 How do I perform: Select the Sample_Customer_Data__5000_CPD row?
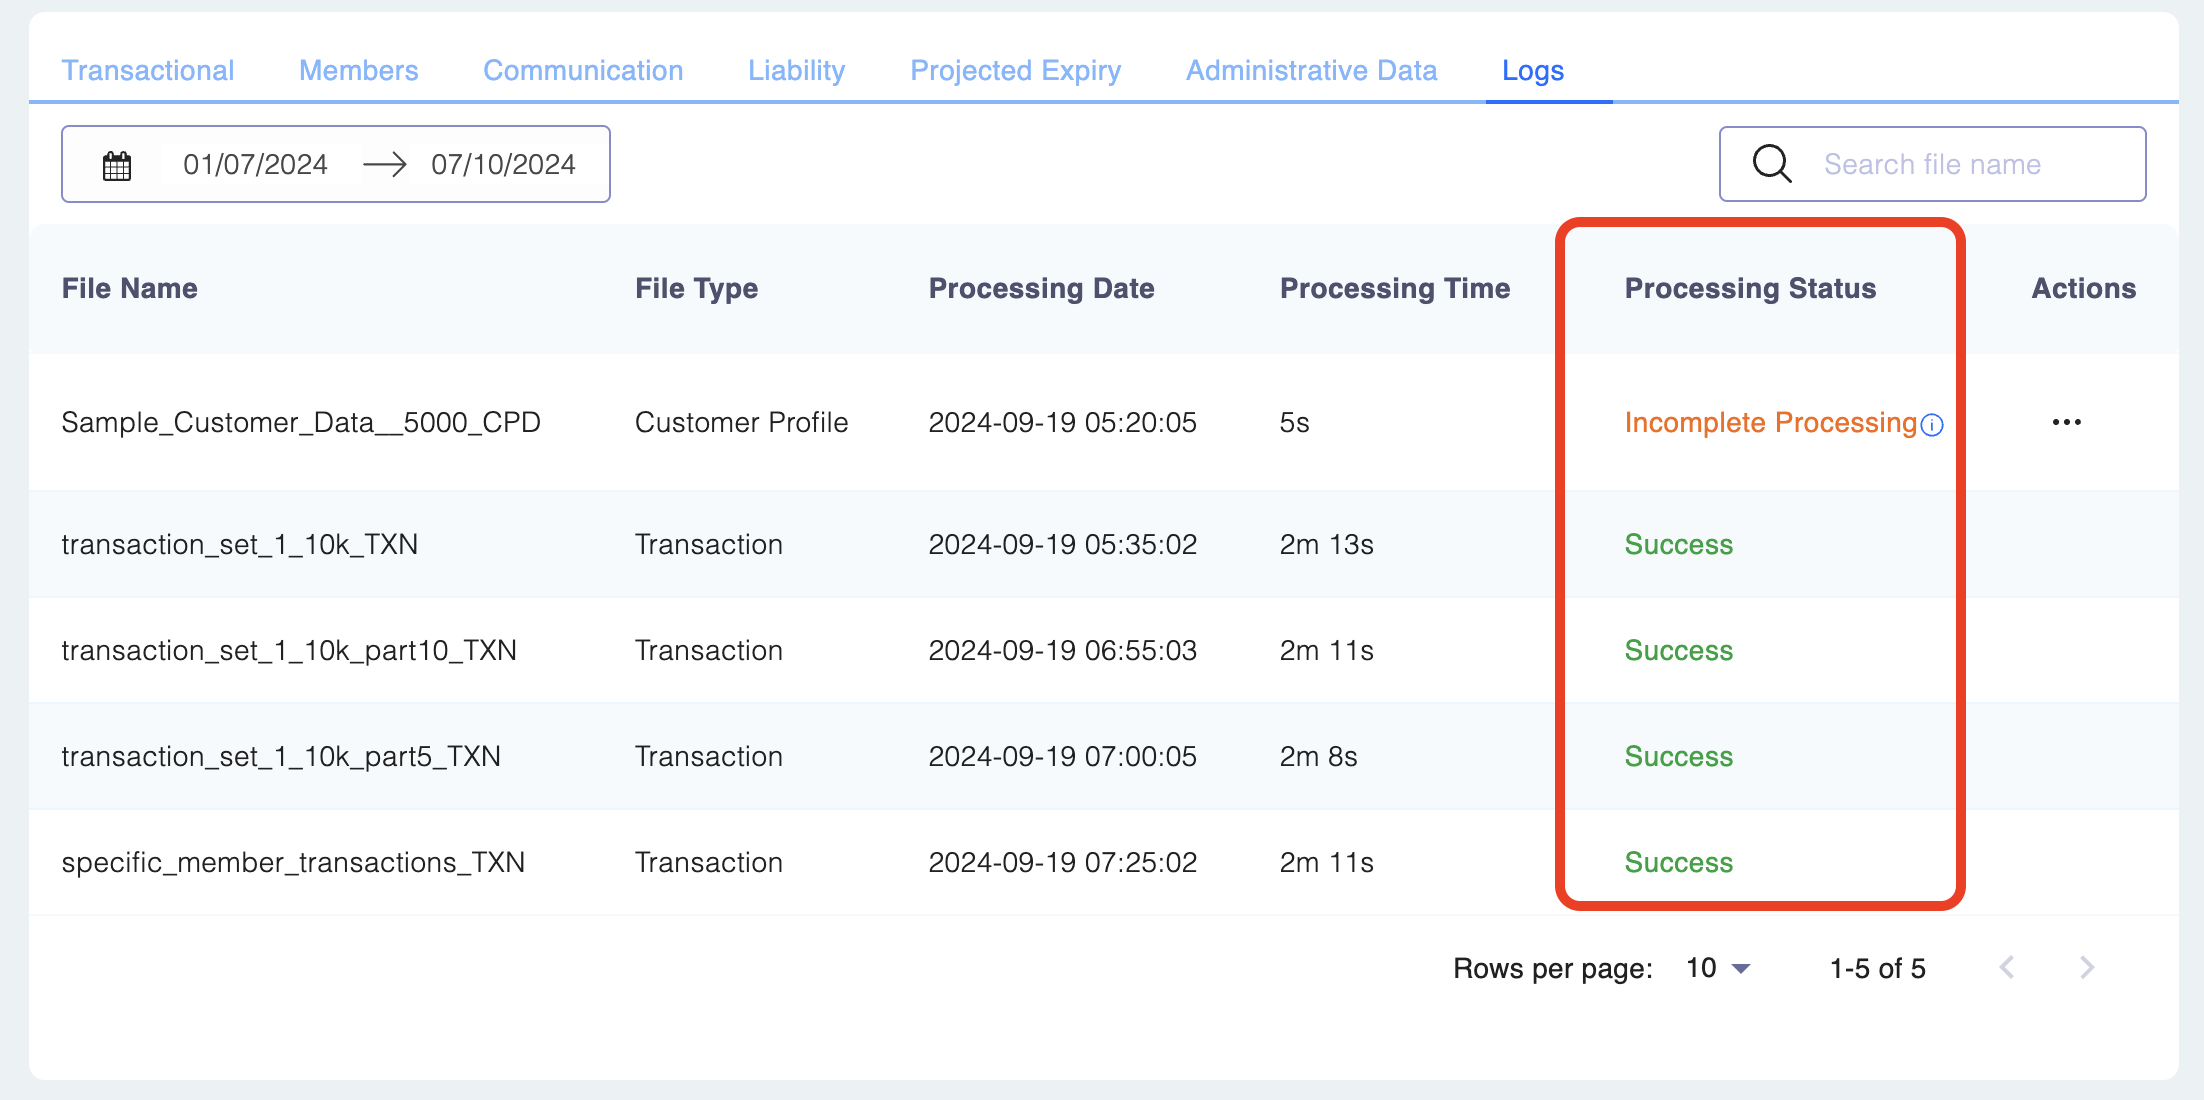point(300,422)
